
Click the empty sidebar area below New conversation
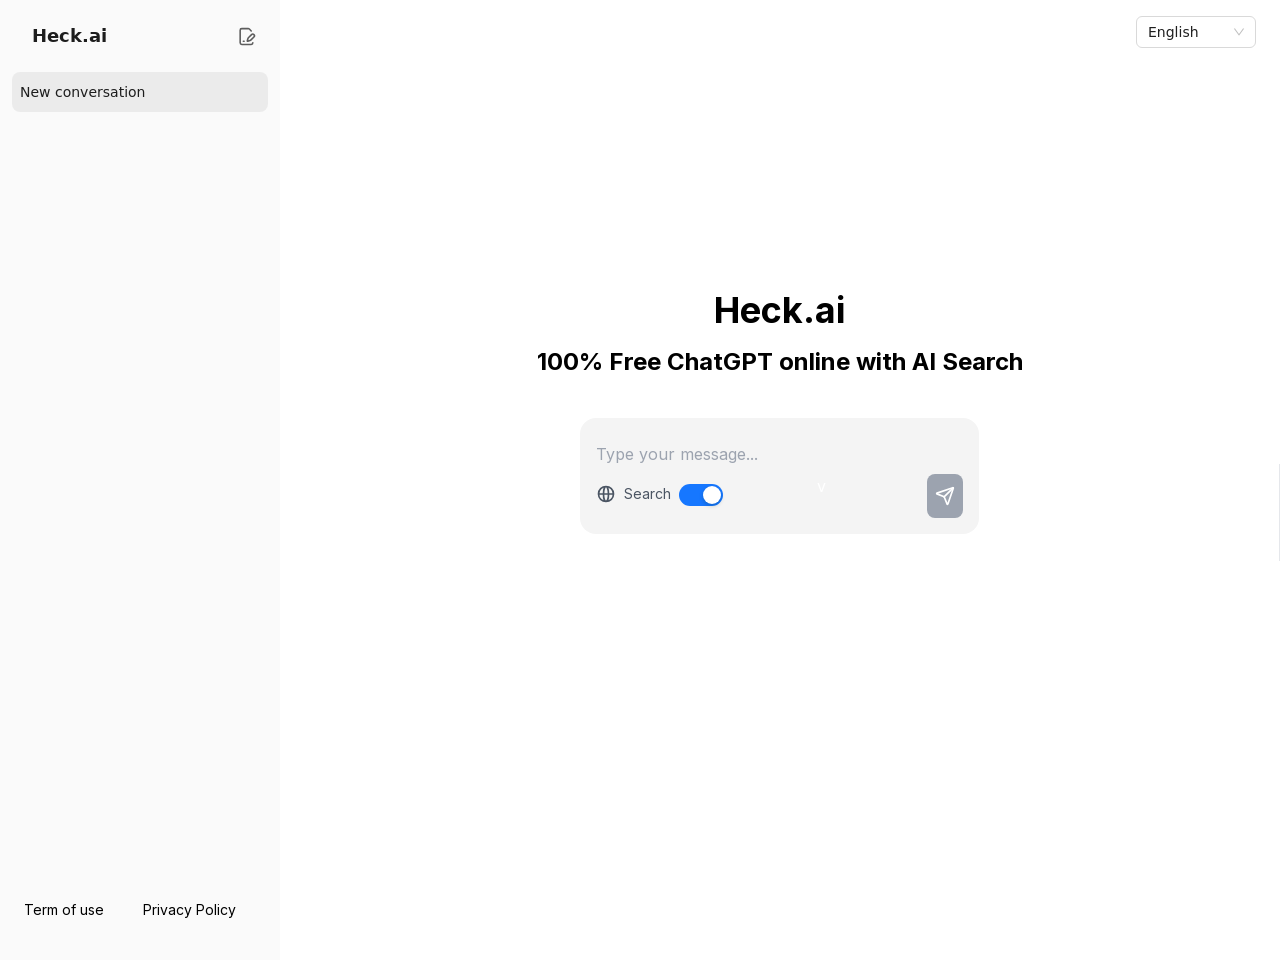click(x=140, y=500)
